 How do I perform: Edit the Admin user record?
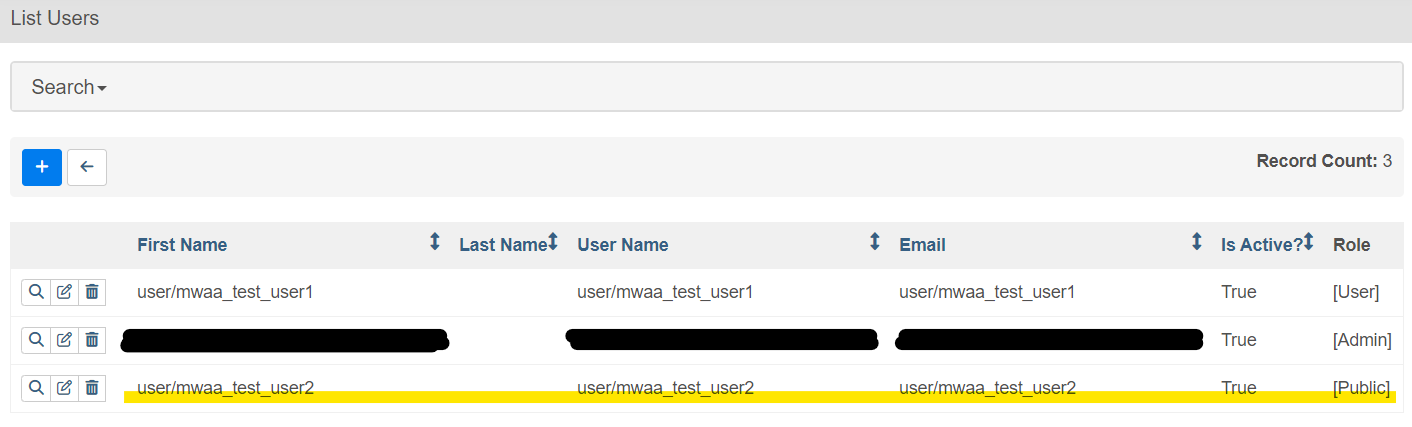click(x=64, y=340)
